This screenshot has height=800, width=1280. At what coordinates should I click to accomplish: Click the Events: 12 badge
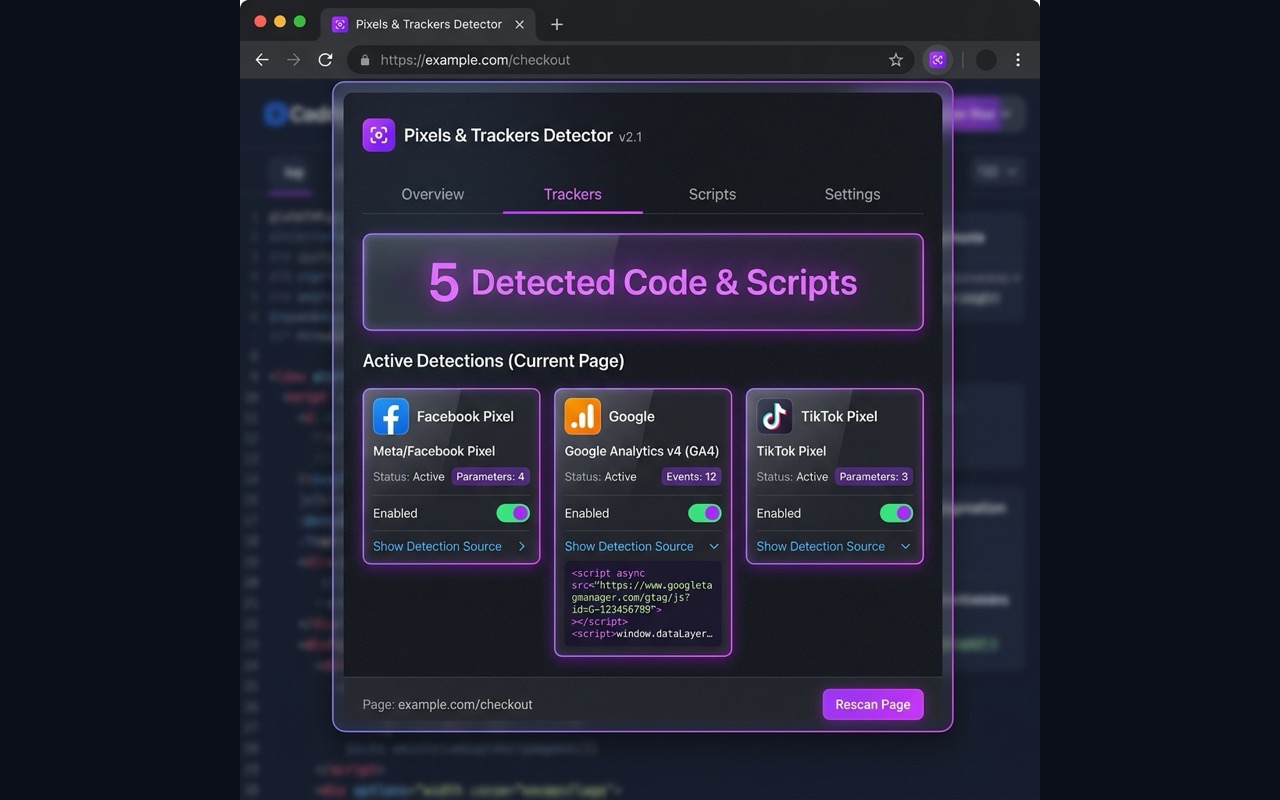(x=692, y=477)
